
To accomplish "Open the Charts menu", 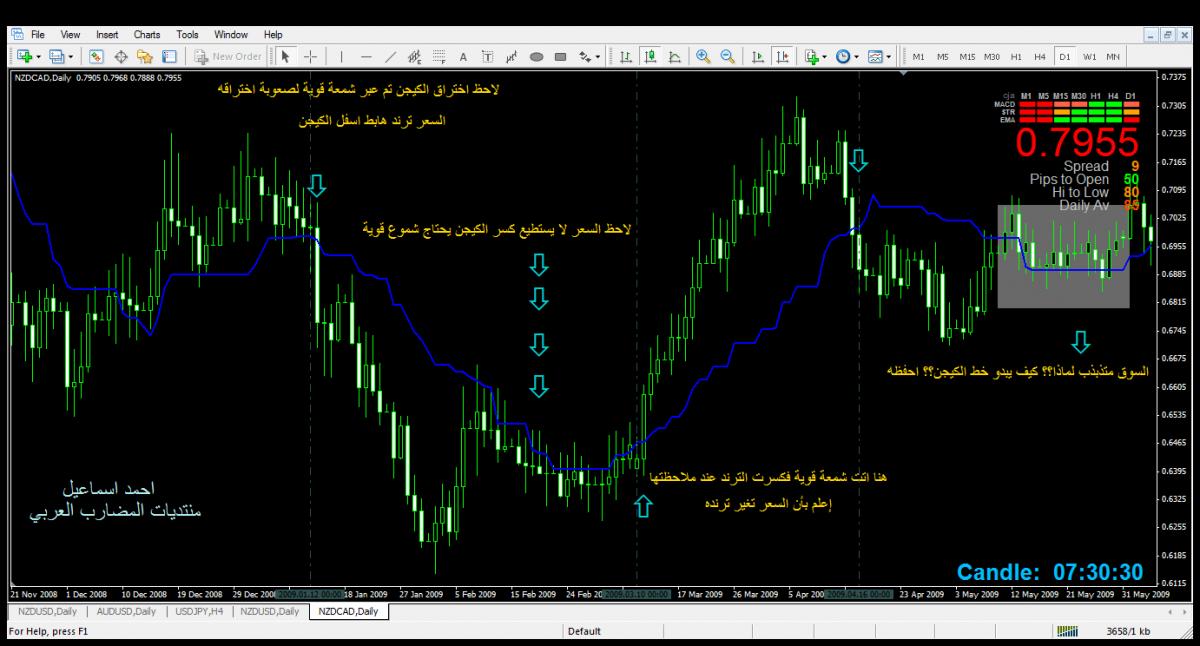I will pos(147,34).
